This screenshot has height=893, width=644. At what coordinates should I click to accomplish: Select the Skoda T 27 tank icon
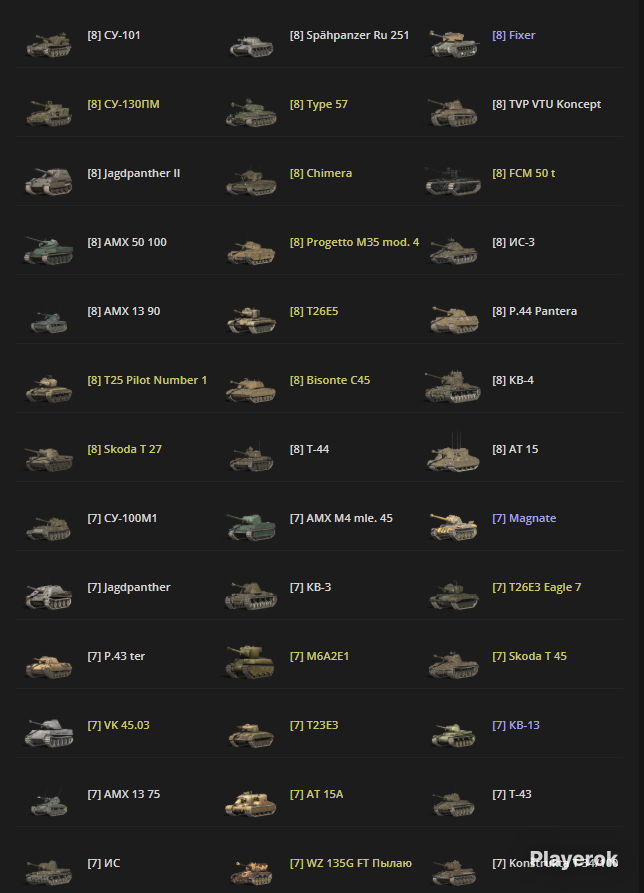coord(49,459)
